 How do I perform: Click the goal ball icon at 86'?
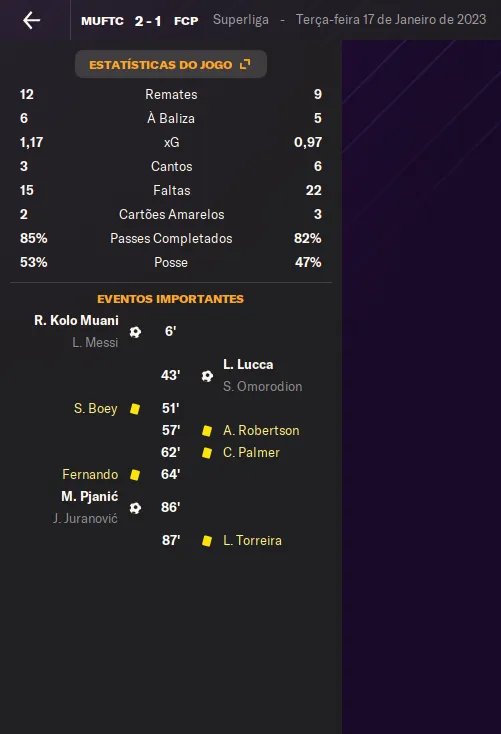tap(135, 508)
